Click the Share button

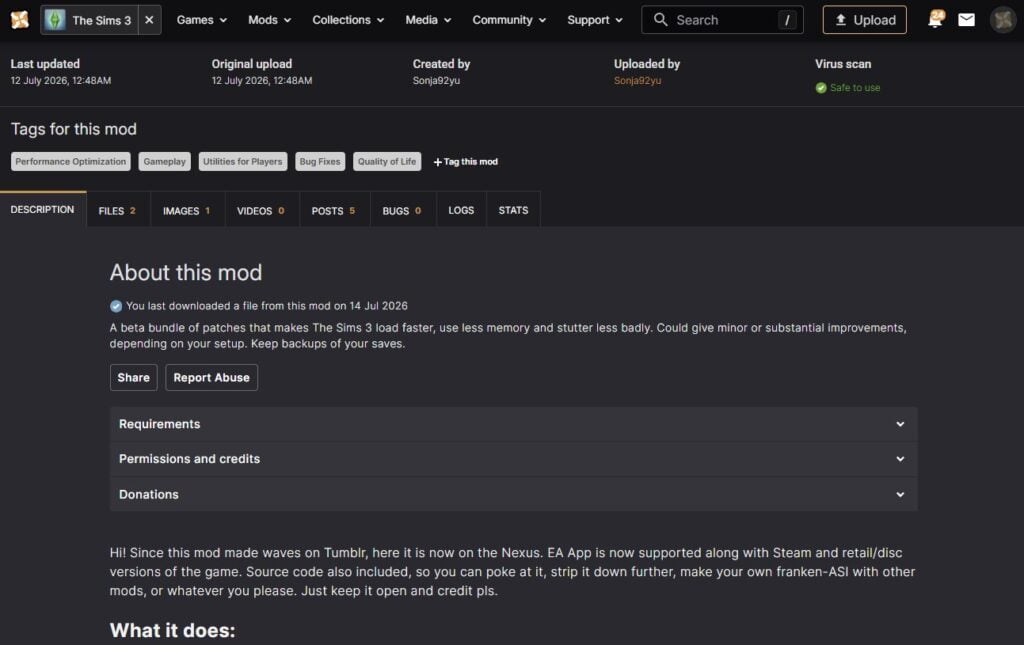pyautogui.click(x=134, y=377)
